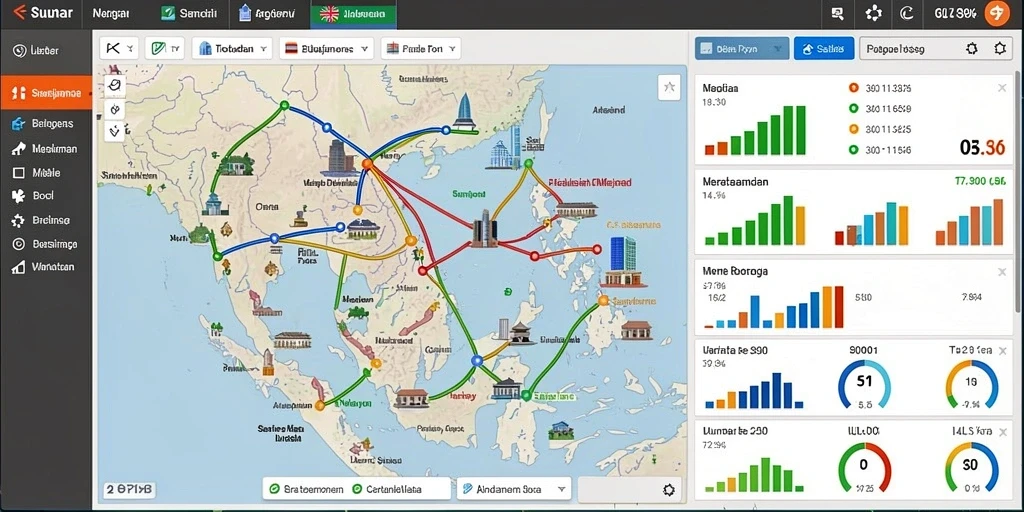Click the blue Satins button

point(824,48)
